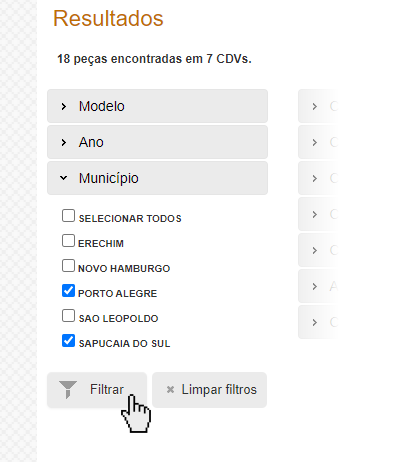Click the Resultados heading
The width and height of the screenshot is (403, 462).
click(108, 18)
